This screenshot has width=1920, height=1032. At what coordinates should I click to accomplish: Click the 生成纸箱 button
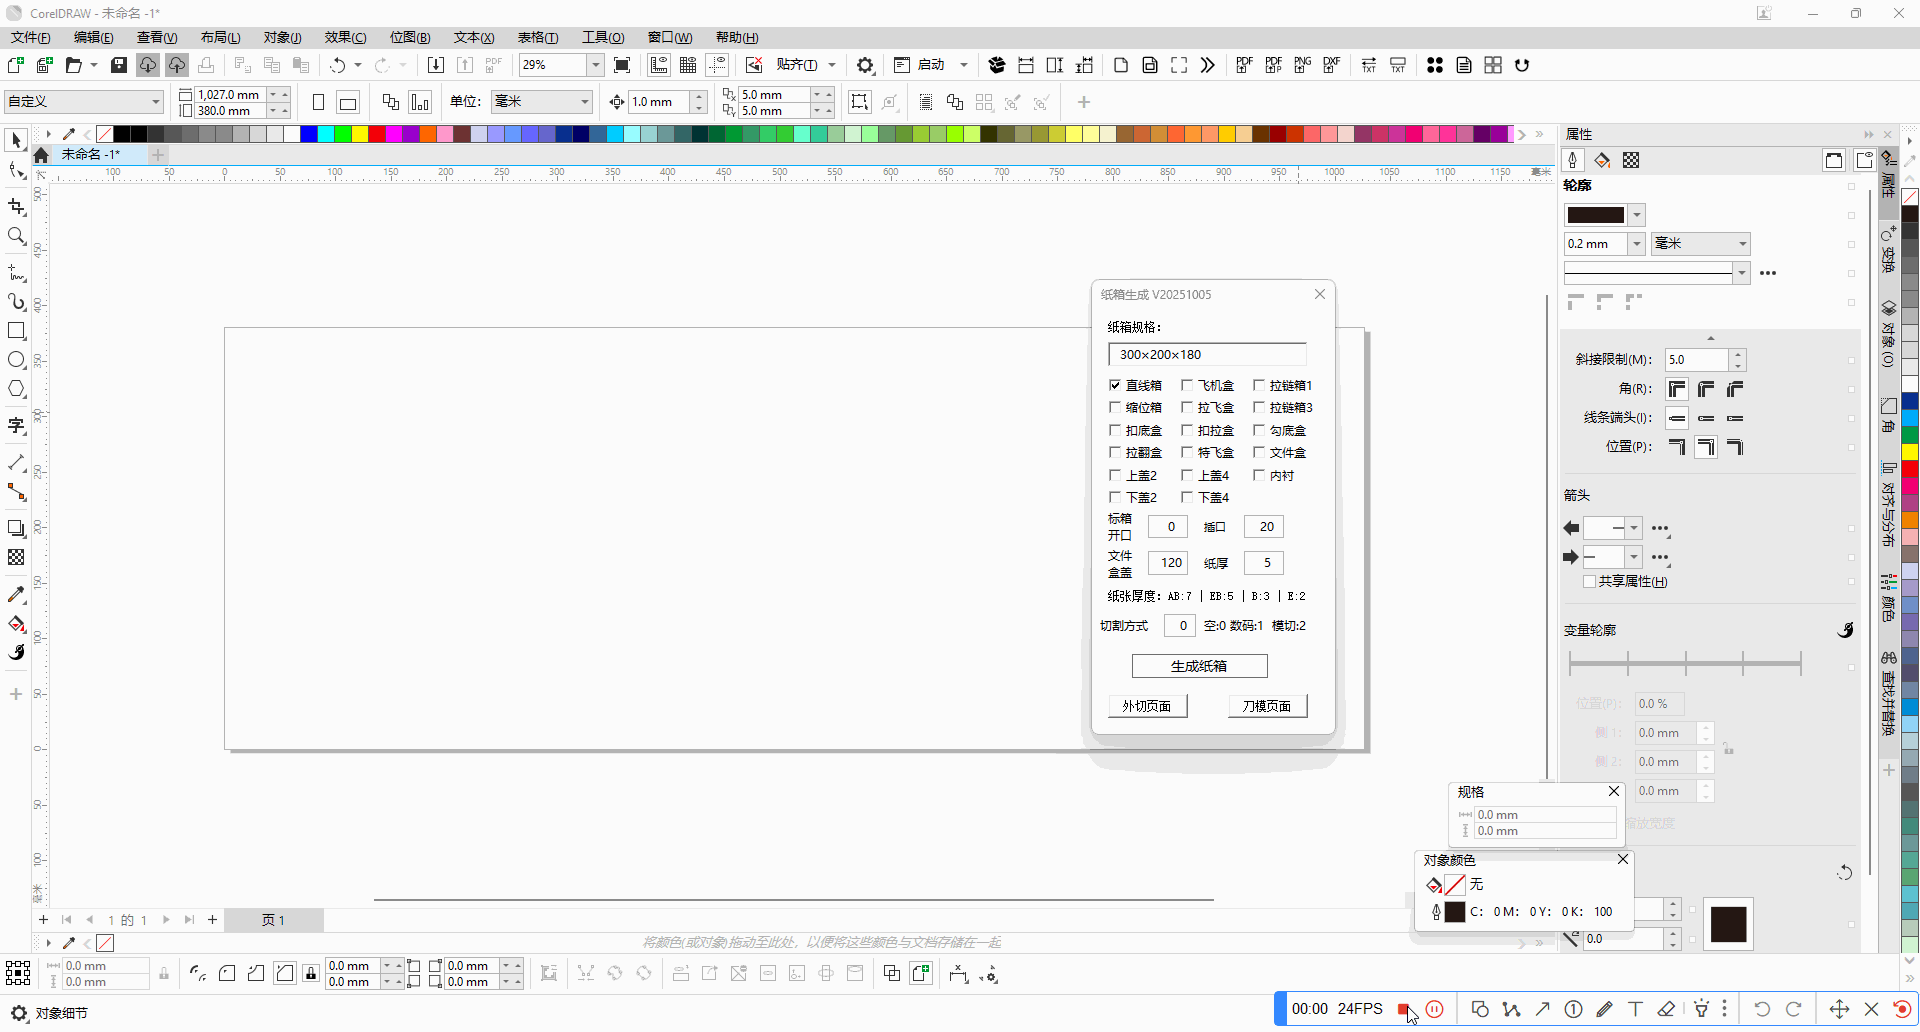(1199, 666)
